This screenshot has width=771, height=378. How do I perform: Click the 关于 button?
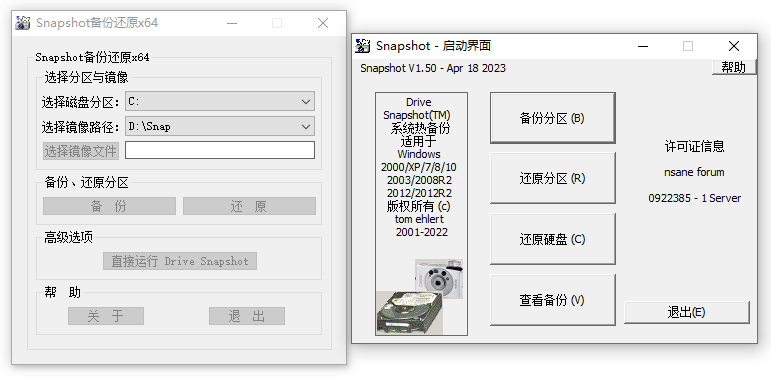[106, 316]
